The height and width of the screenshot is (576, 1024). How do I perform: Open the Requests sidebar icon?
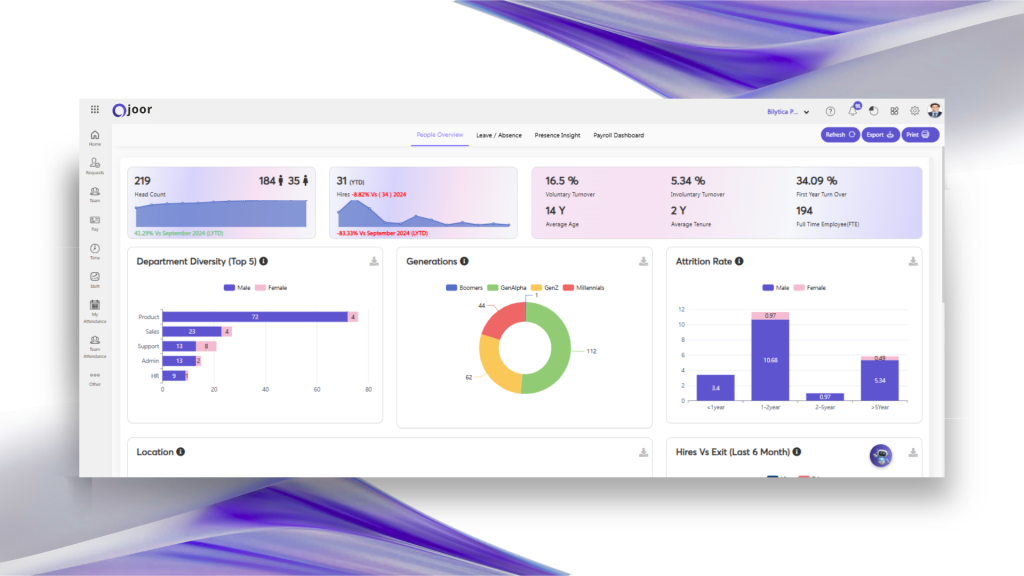[x=94, y=163]
